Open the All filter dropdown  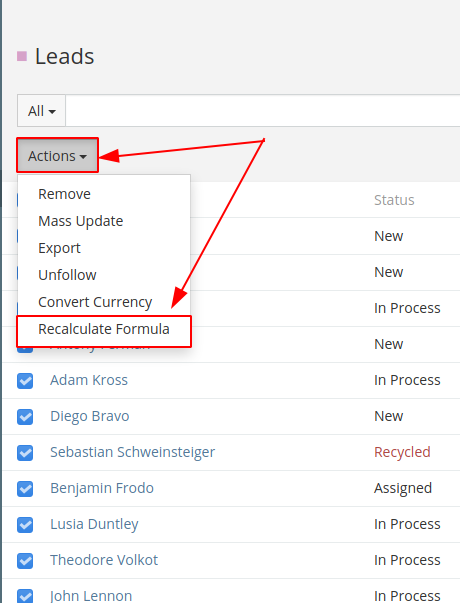[x=41, y=111]
